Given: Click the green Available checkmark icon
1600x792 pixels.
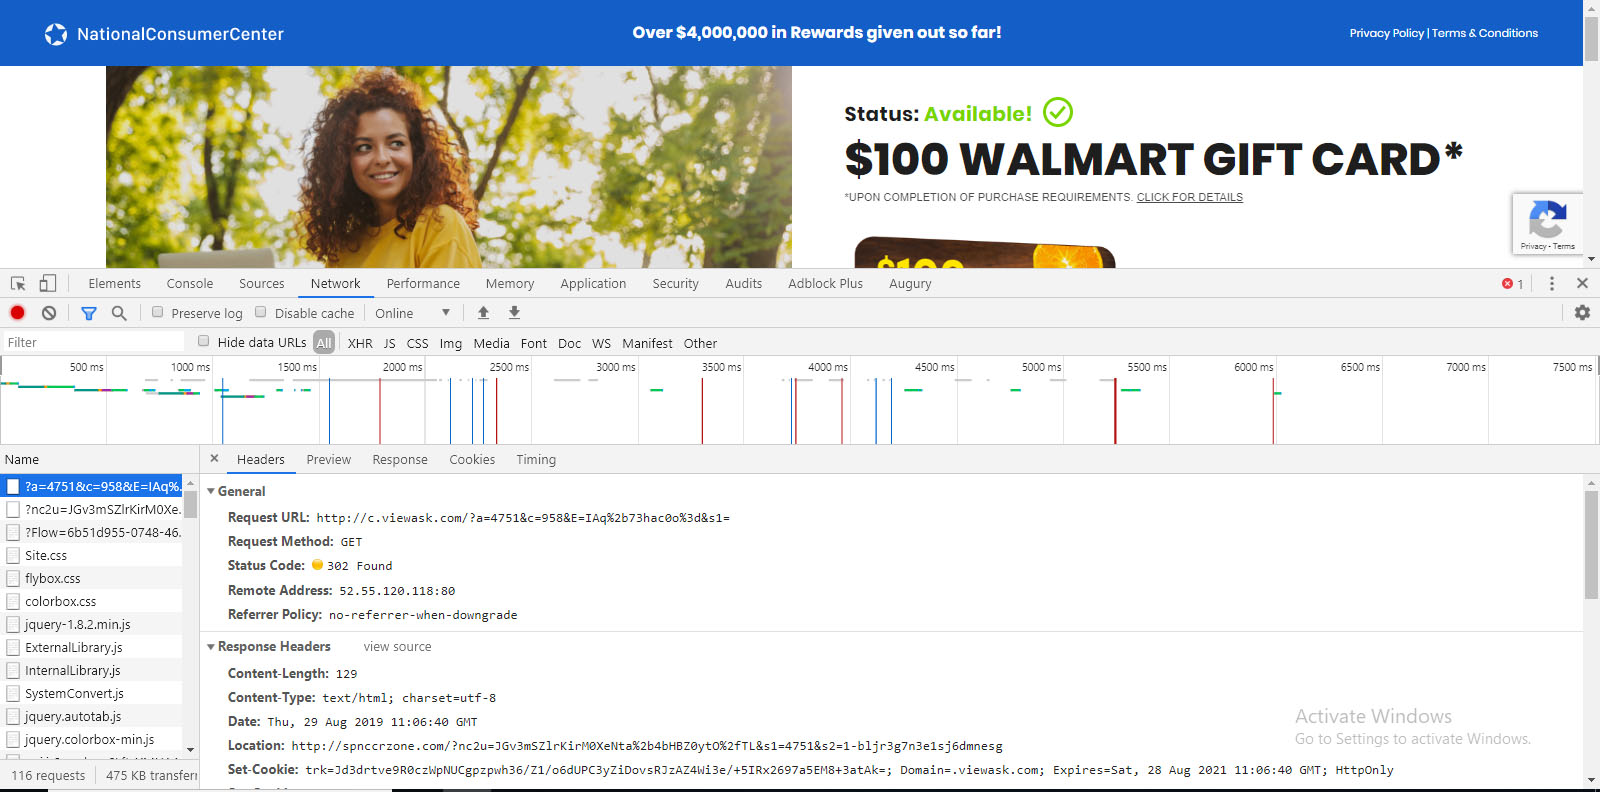Looking at the screenshot, I should tap(1058, 112).
